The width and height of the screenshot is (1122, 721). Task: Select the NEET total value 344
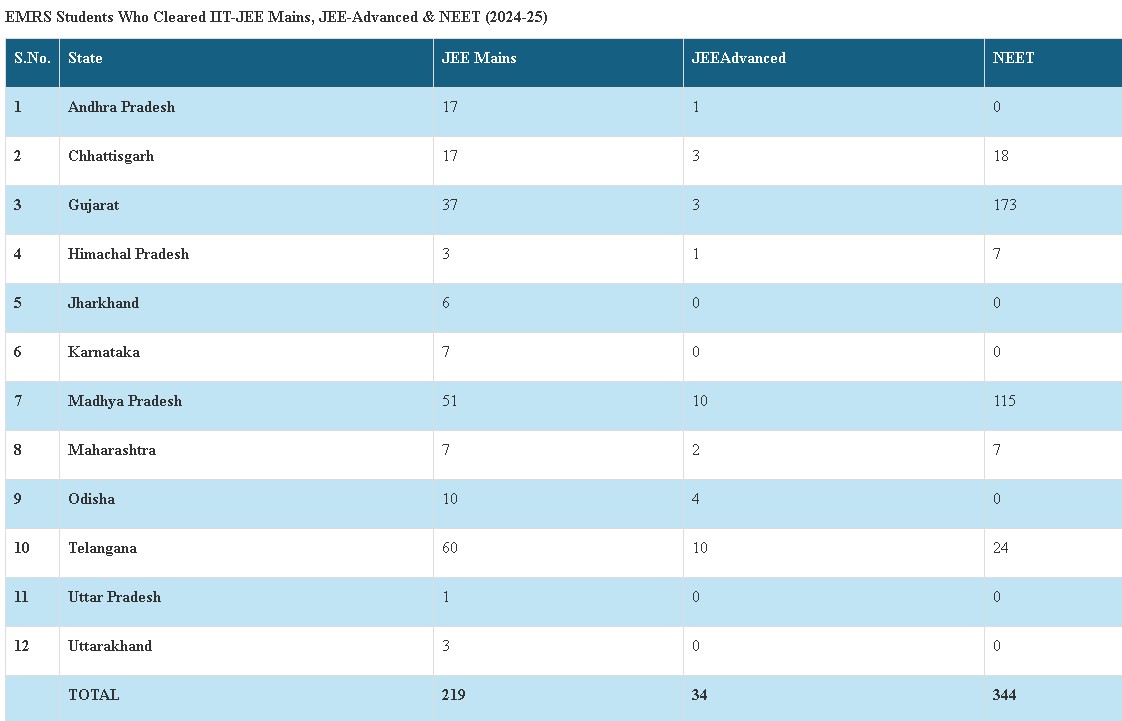tap(1004, 695)
